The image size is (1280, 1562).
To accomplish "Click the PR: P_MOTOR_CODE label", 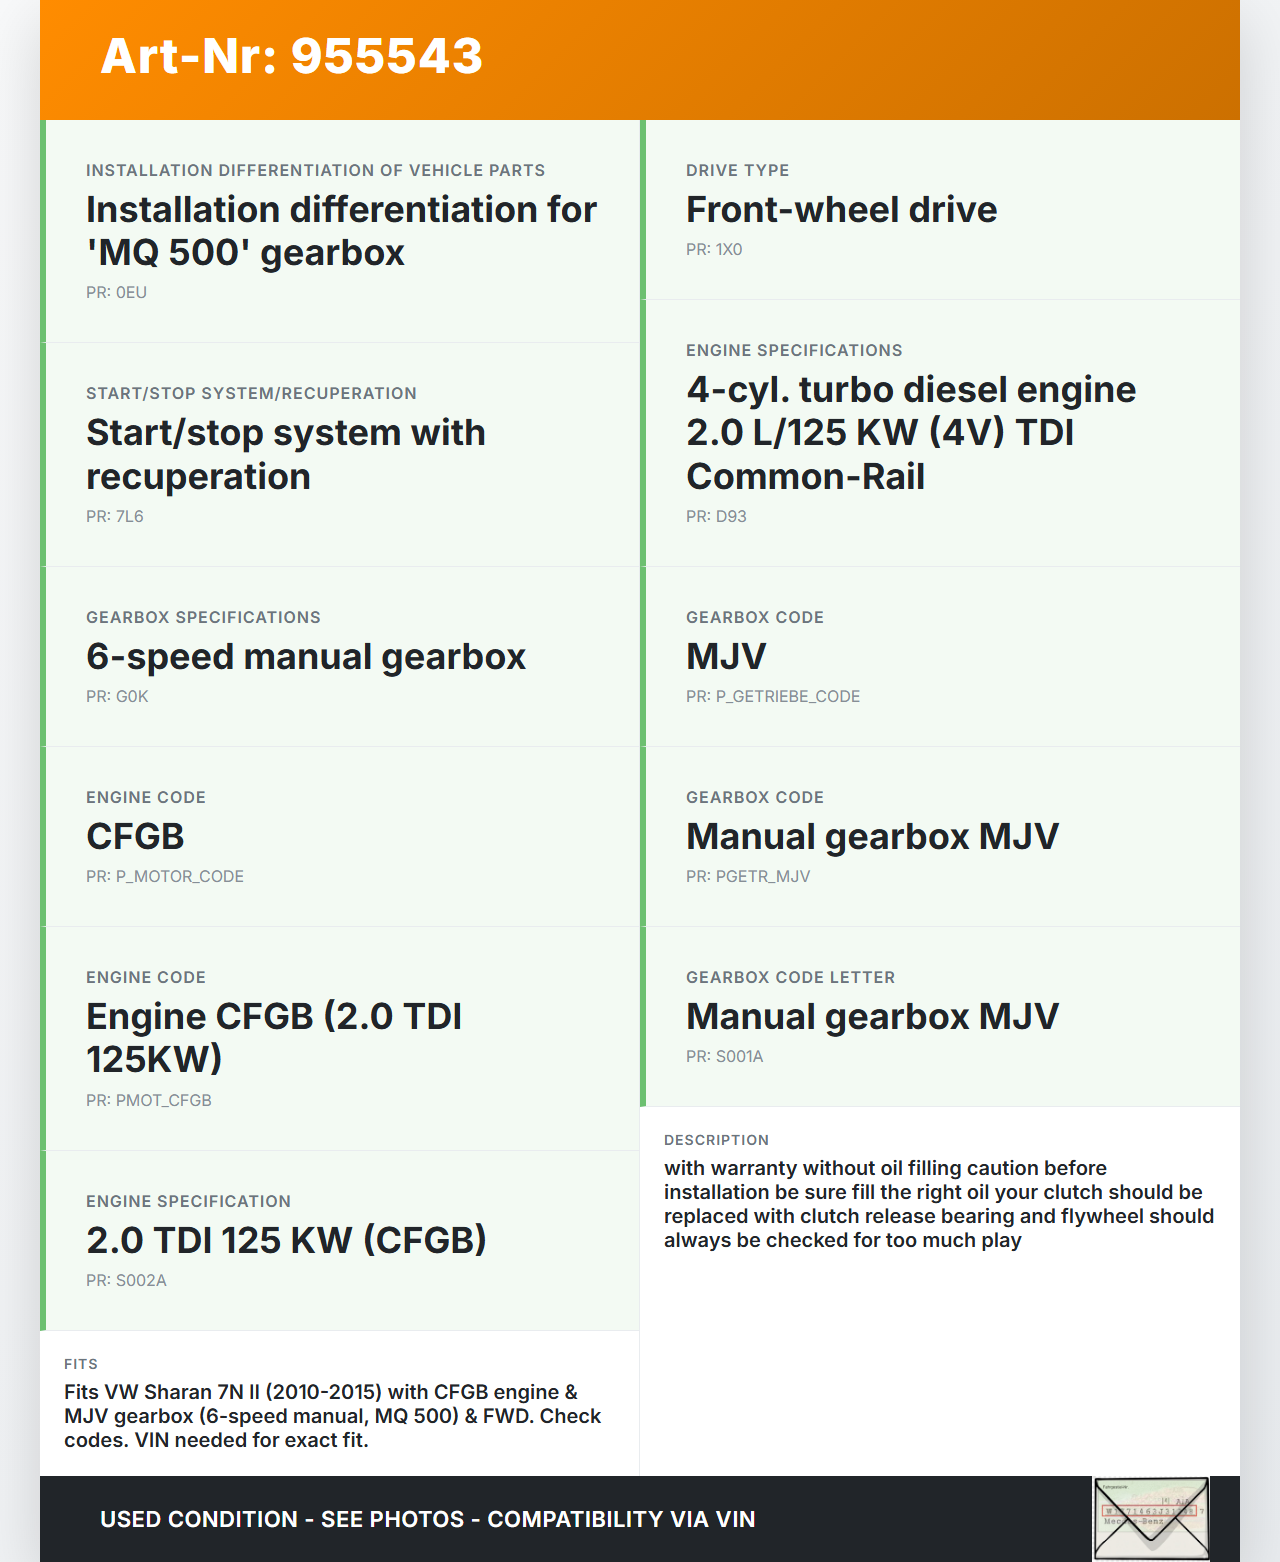I will 165,876.
